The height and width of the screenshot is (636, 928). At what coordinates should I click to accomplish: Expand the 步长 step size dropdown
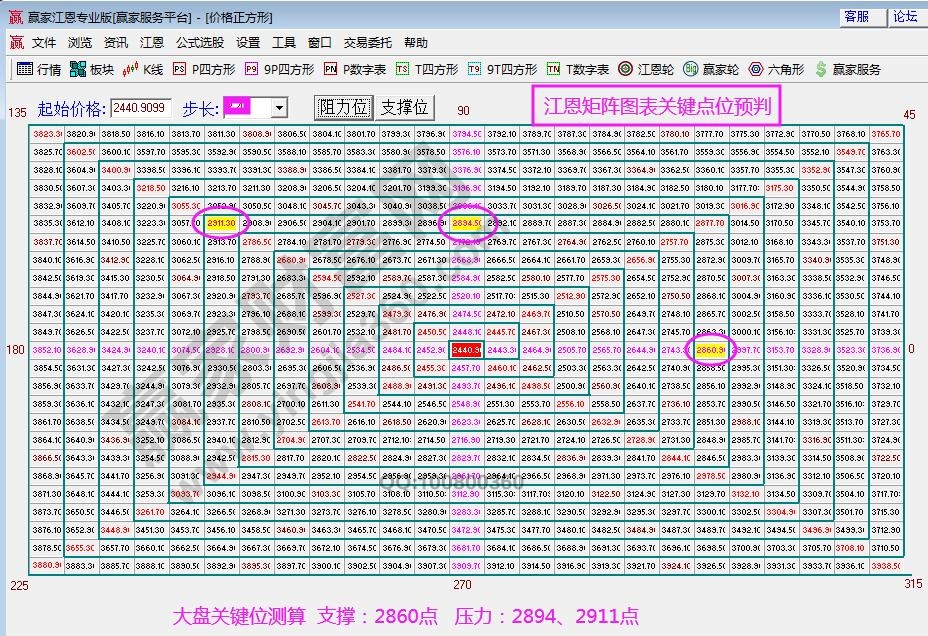(278, 107)
